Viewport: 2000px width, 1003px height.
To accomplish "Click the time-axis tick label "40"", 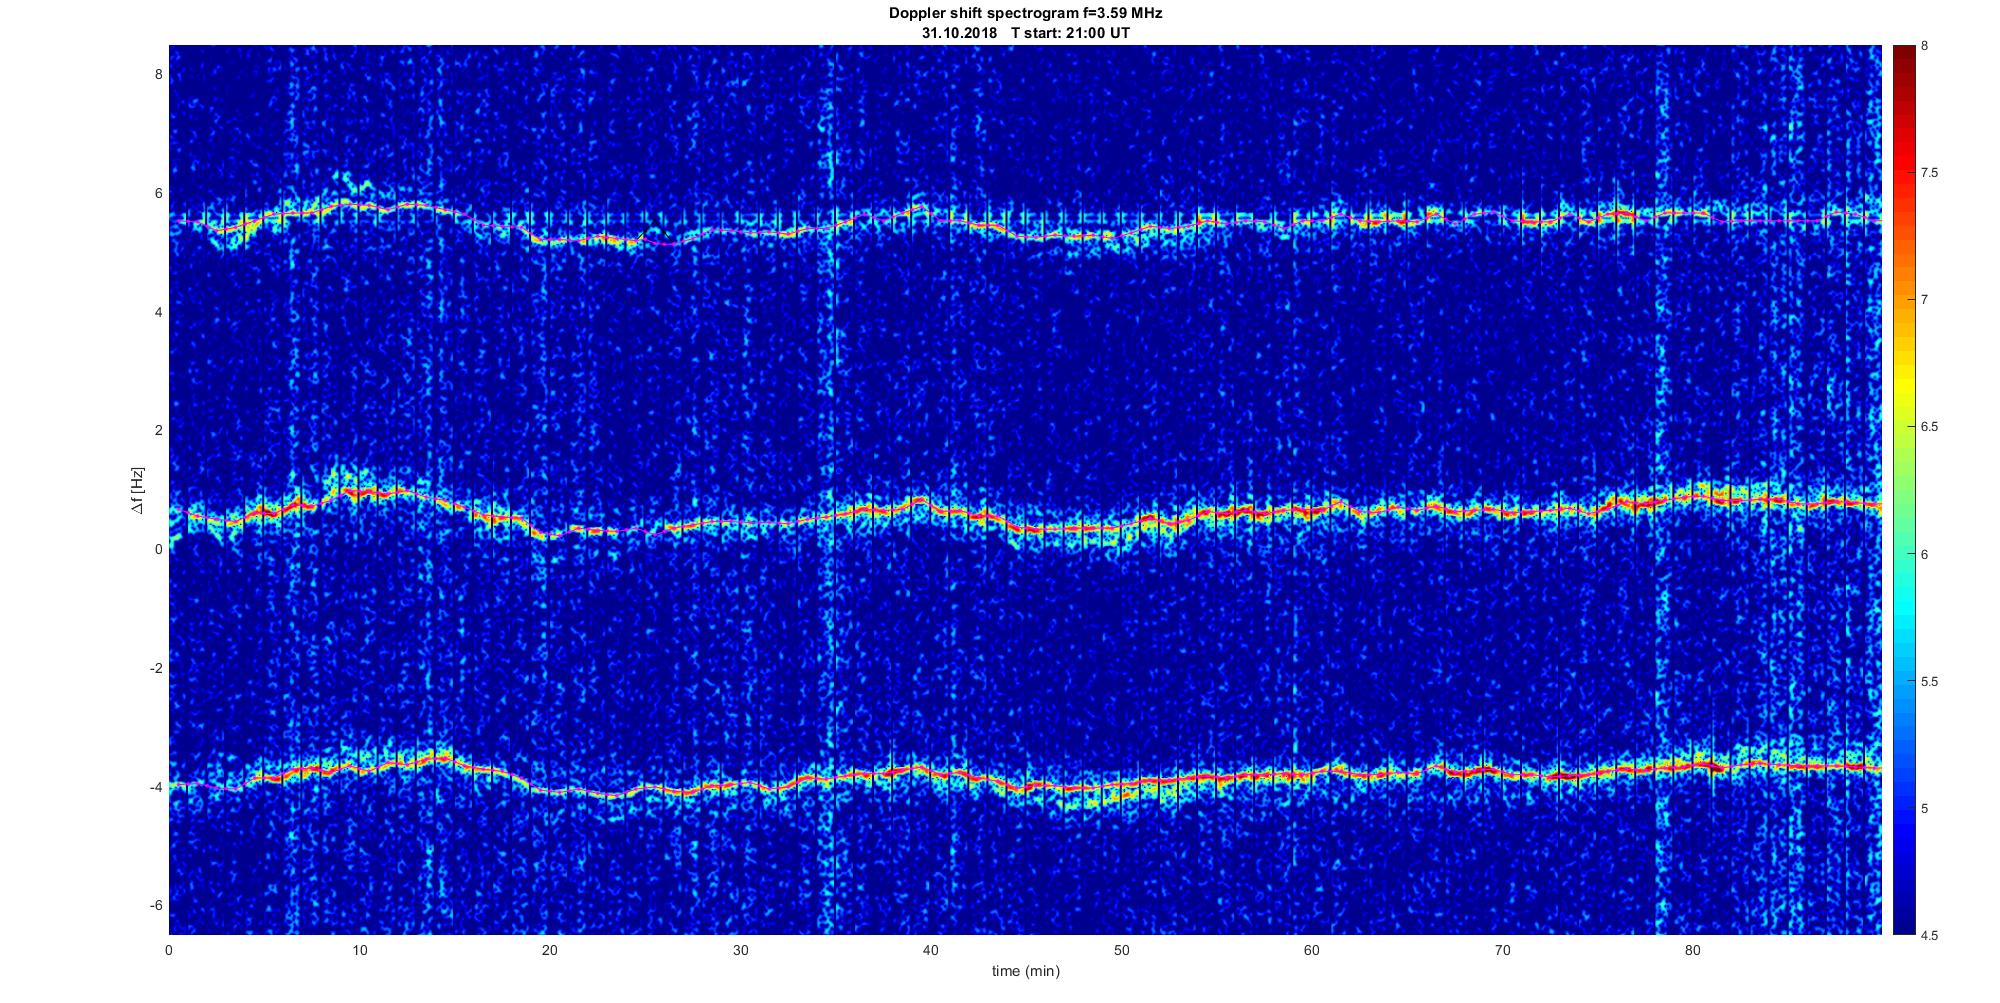I will [x=931, y=950].
